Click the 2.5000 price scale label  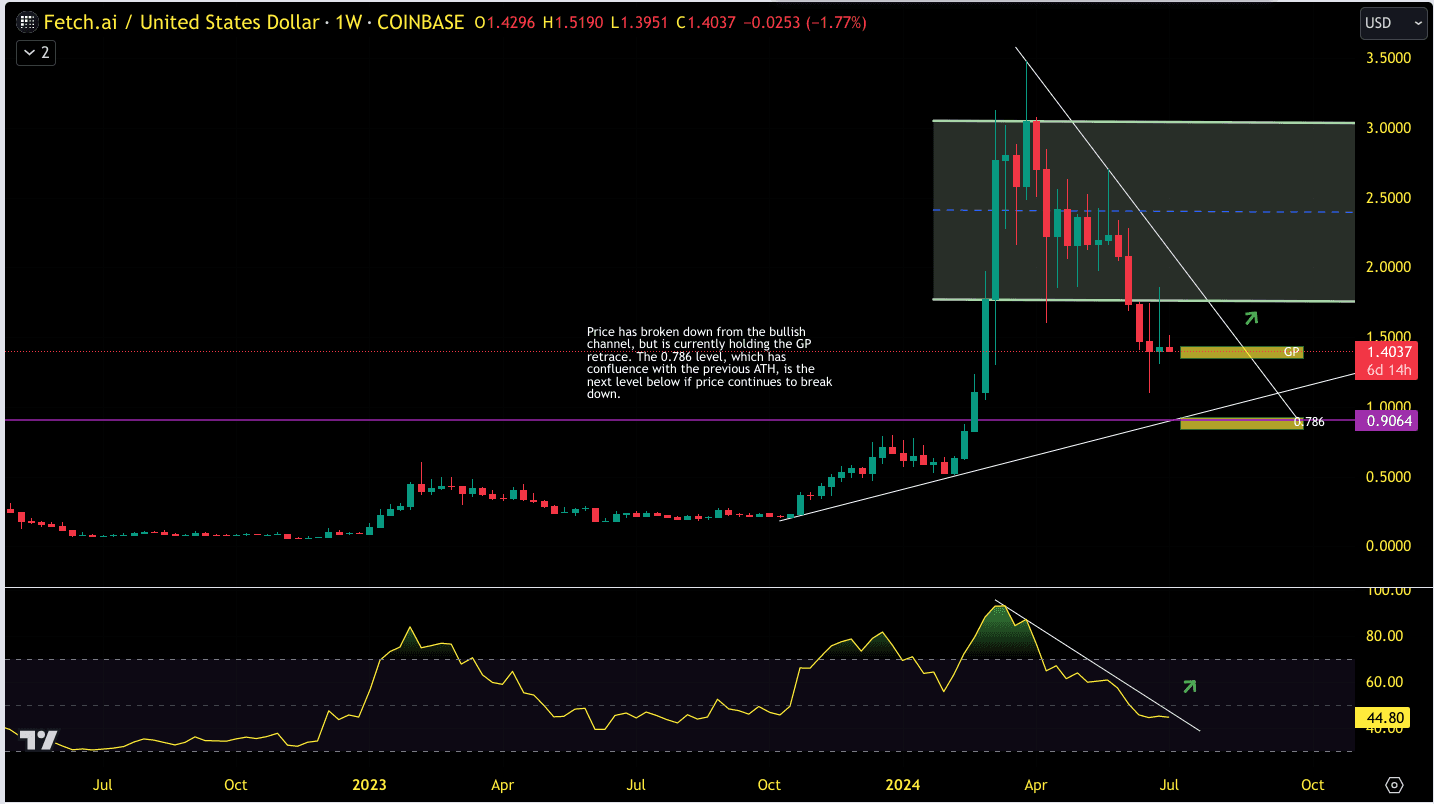tap(1388, 198)
